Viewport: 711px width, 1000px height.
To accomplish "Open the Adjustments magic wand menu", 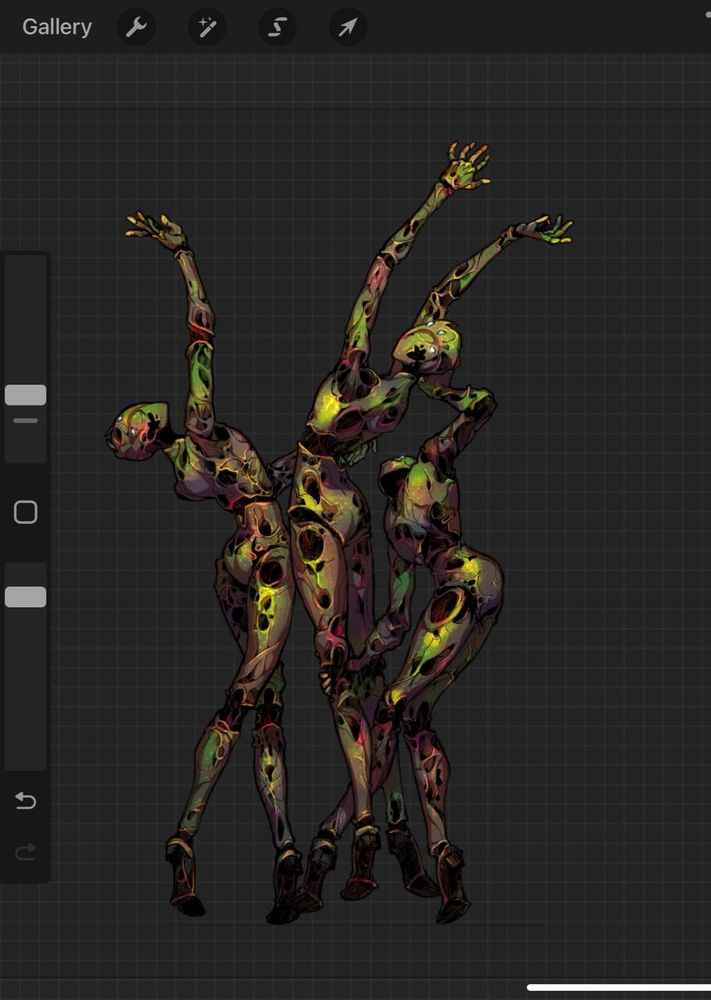I will pos(207,27).
